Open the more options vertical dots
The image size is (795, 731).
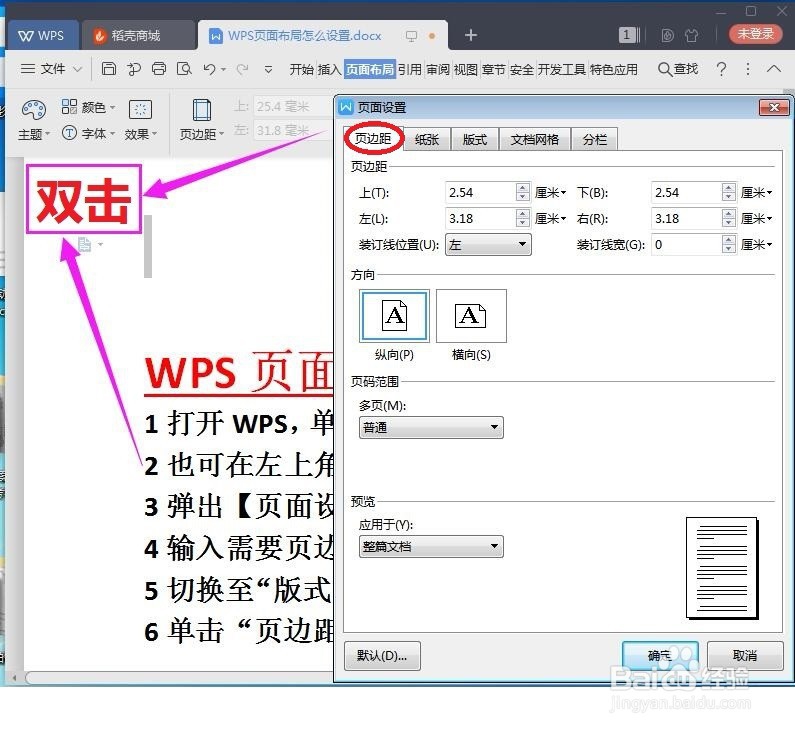coord(748,69)
